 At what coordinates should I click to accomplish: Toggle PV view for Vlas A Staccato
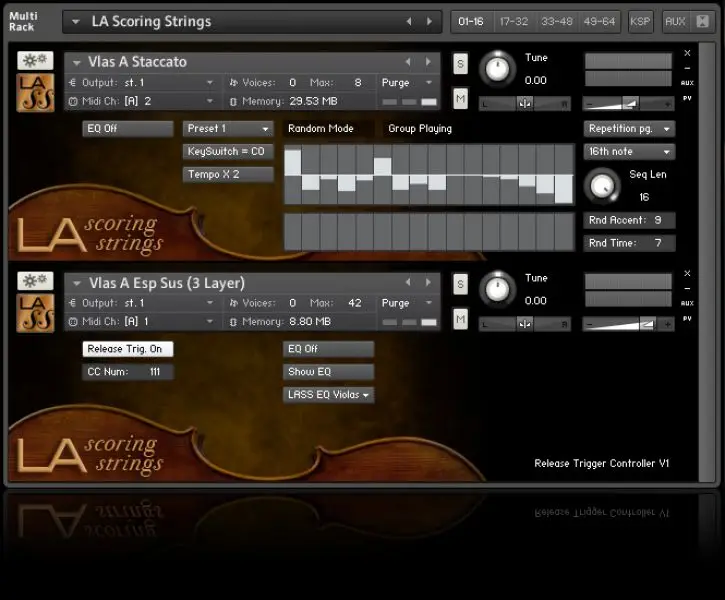click(688, 98)
